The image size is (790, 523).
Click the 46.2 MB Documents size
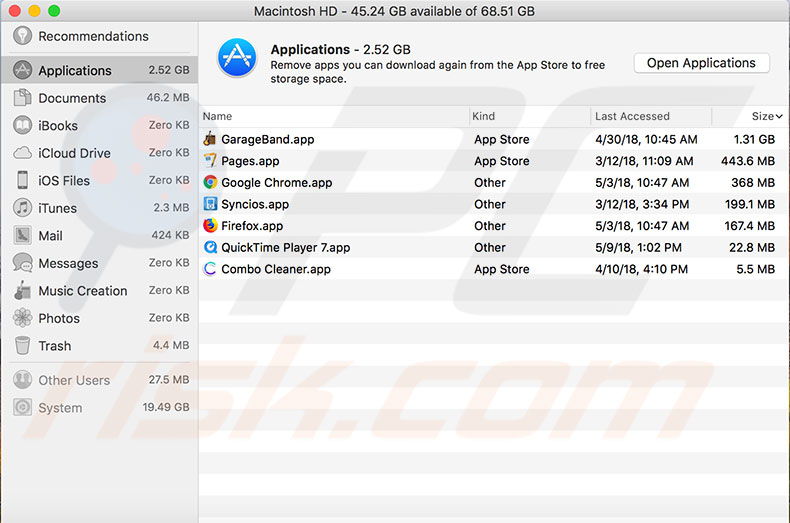[168, 97]
